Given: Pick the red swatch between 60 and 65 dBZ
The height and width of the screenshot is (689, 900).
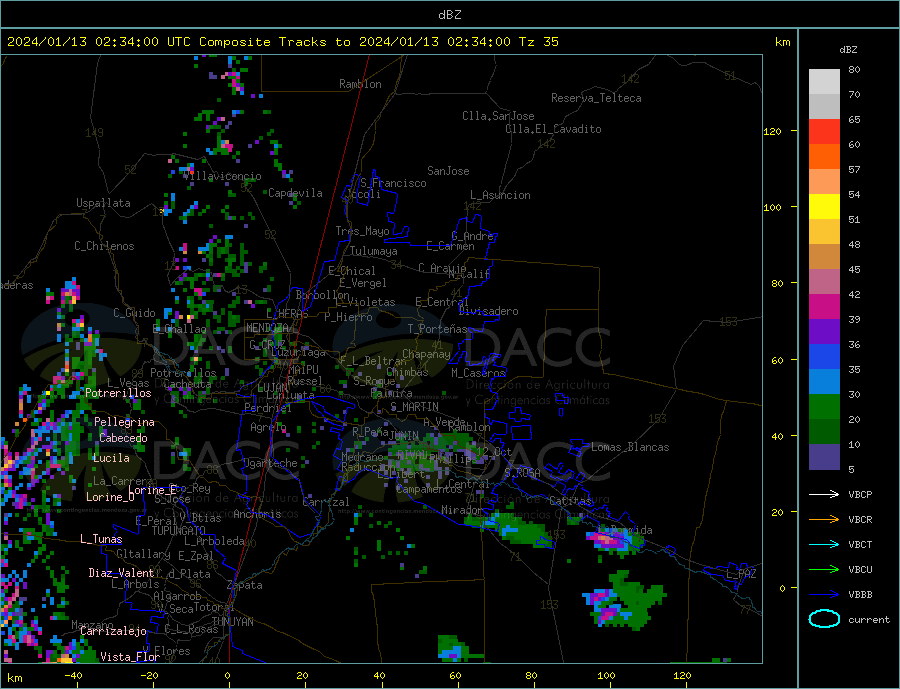Looking at the screenshot, I should point(824,131).
